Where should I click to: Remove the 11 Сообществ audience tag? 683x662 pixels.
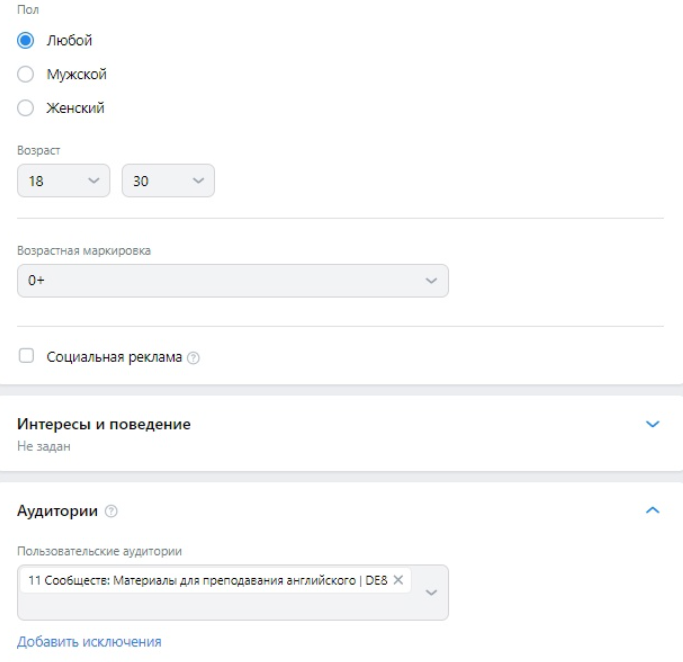coord(398,580)
